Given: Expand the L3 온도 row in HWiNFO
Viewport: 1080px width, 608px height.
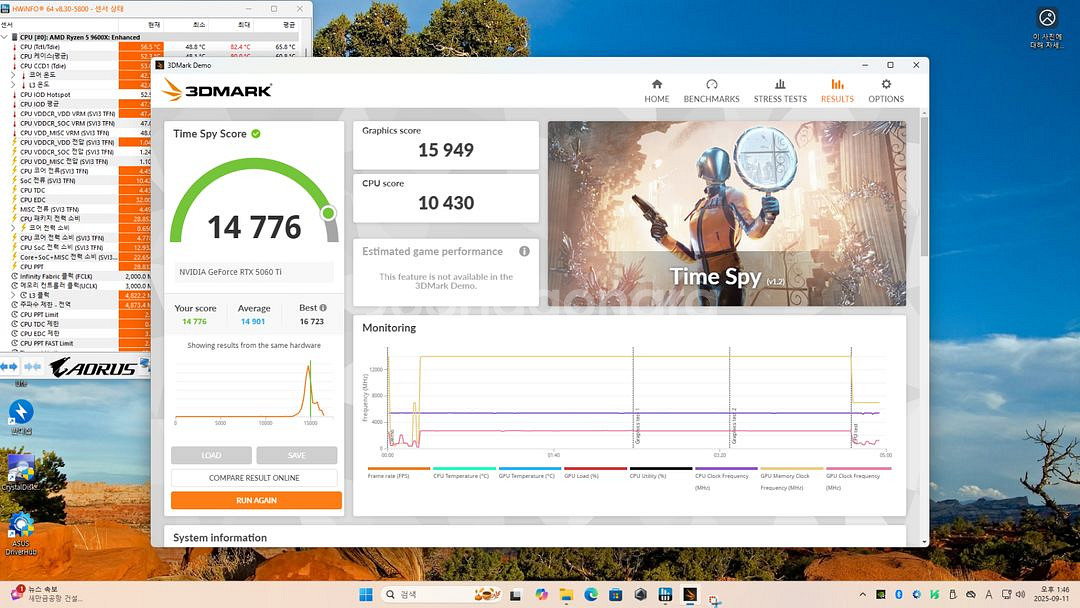Looking at the screenshot, I should [13, 85].
